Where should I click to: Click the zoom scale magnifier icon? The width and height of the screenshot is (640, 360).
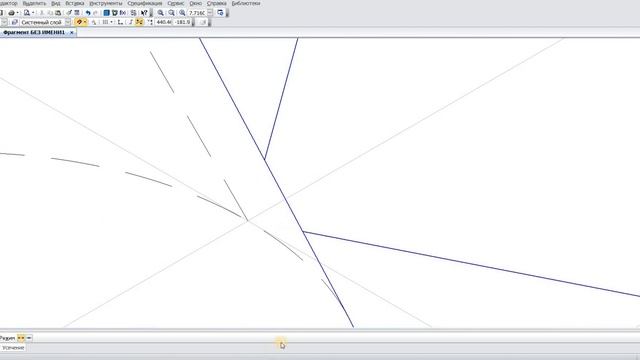[182, 13]
